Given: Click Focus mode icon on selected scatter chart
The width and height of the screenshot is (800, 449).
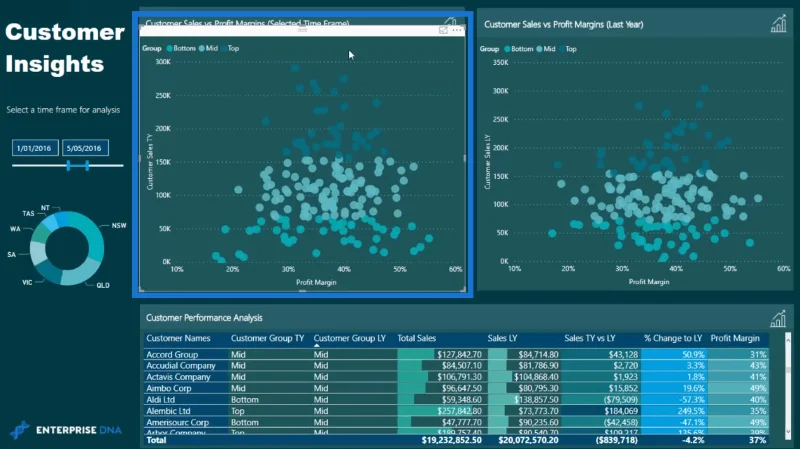Looking at the screenshot, I should (443, 31).
